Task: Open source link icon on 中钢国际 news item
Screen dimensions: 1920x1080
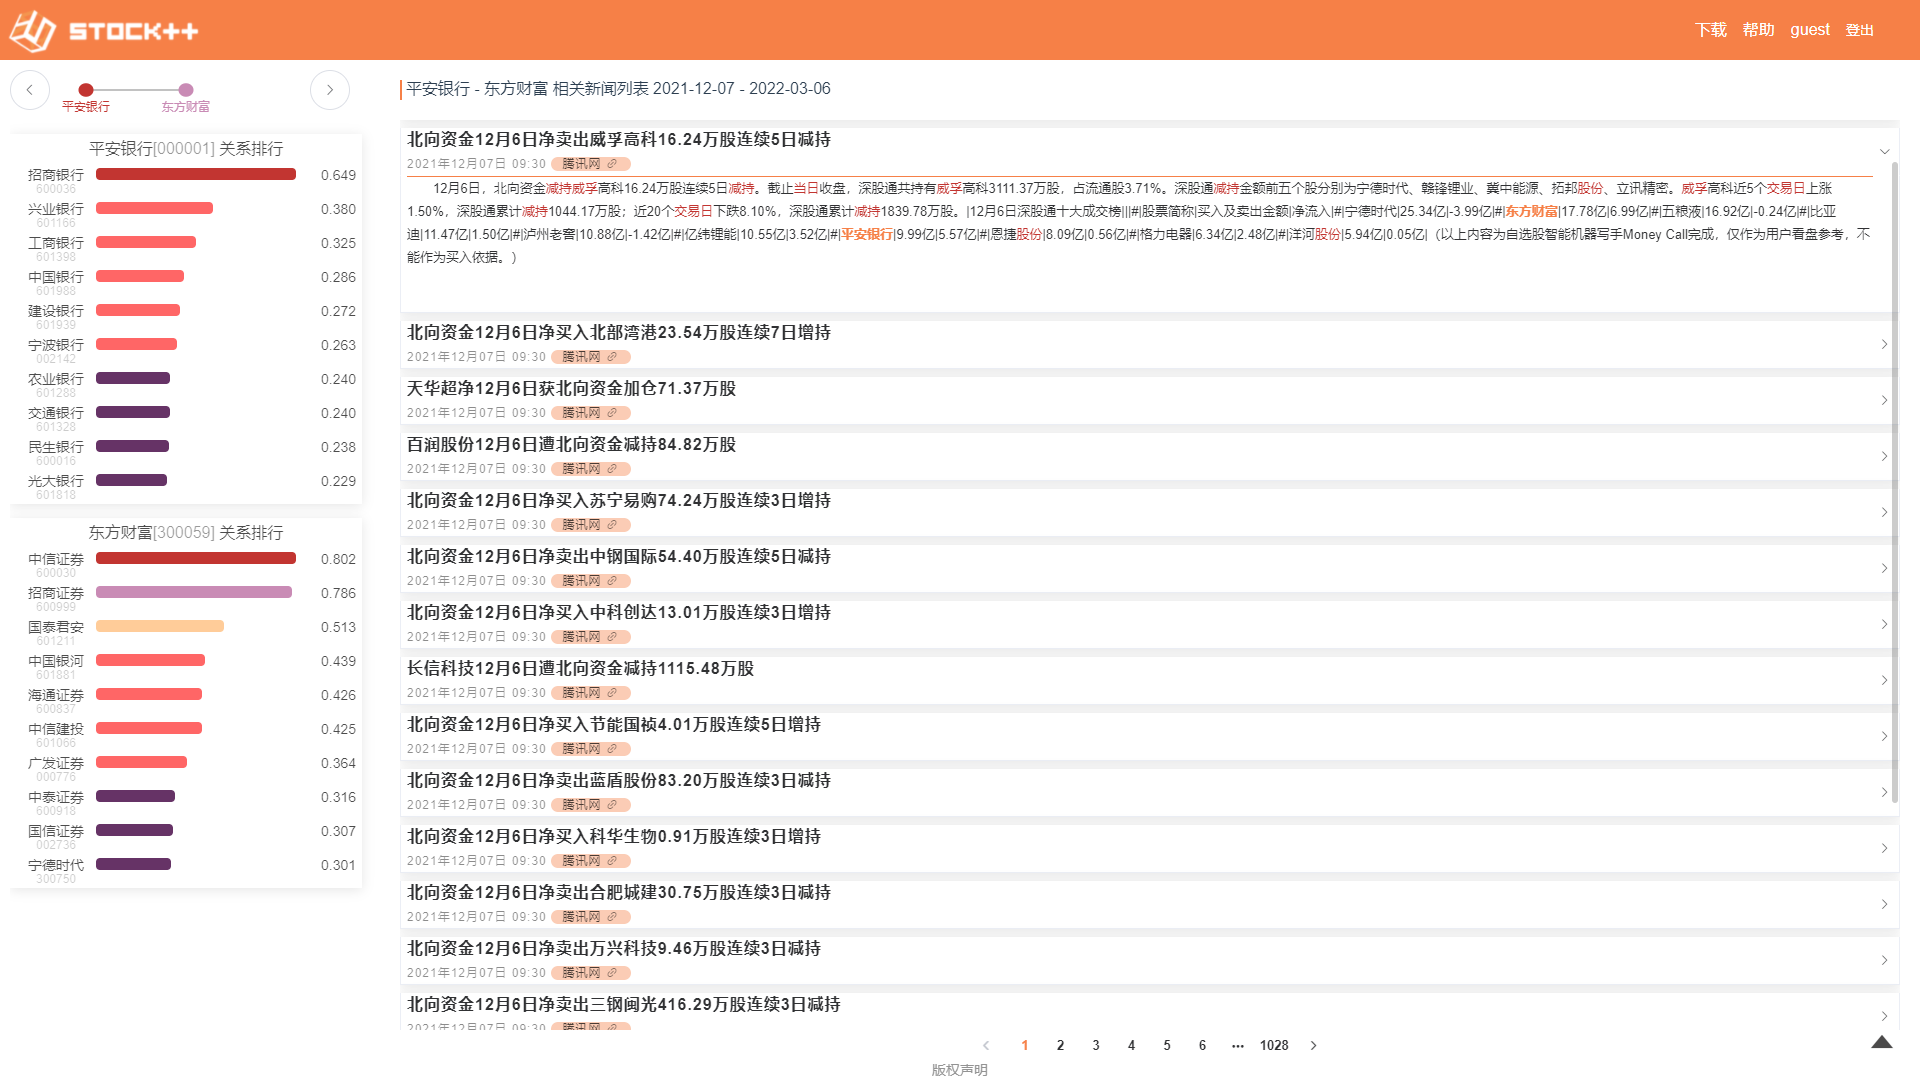Action: [x=612, y=581]
